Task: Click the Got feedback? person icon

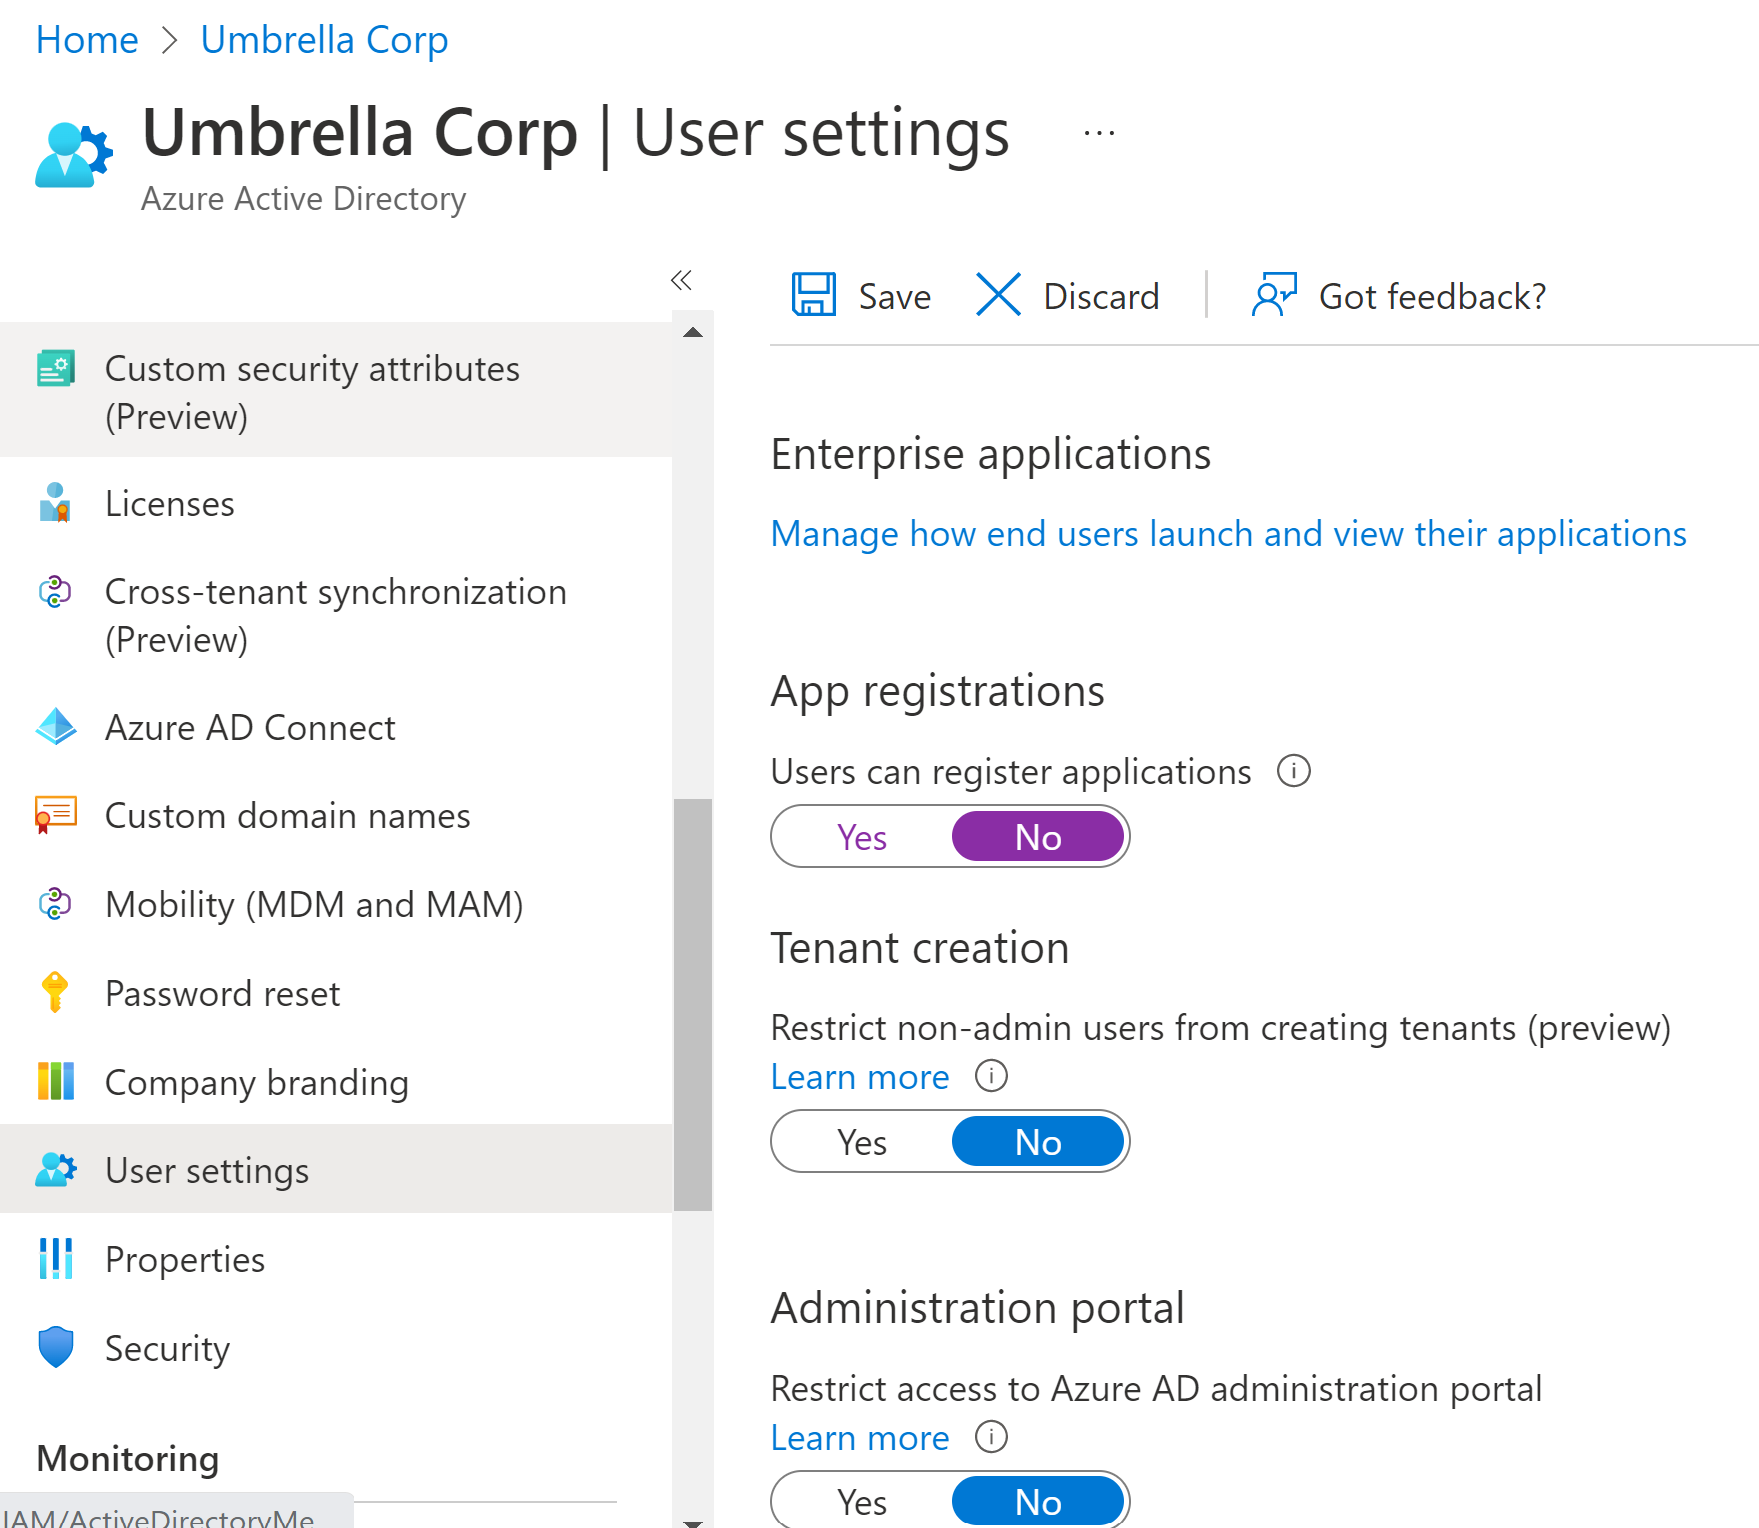Action: (x=1274, y=295)
